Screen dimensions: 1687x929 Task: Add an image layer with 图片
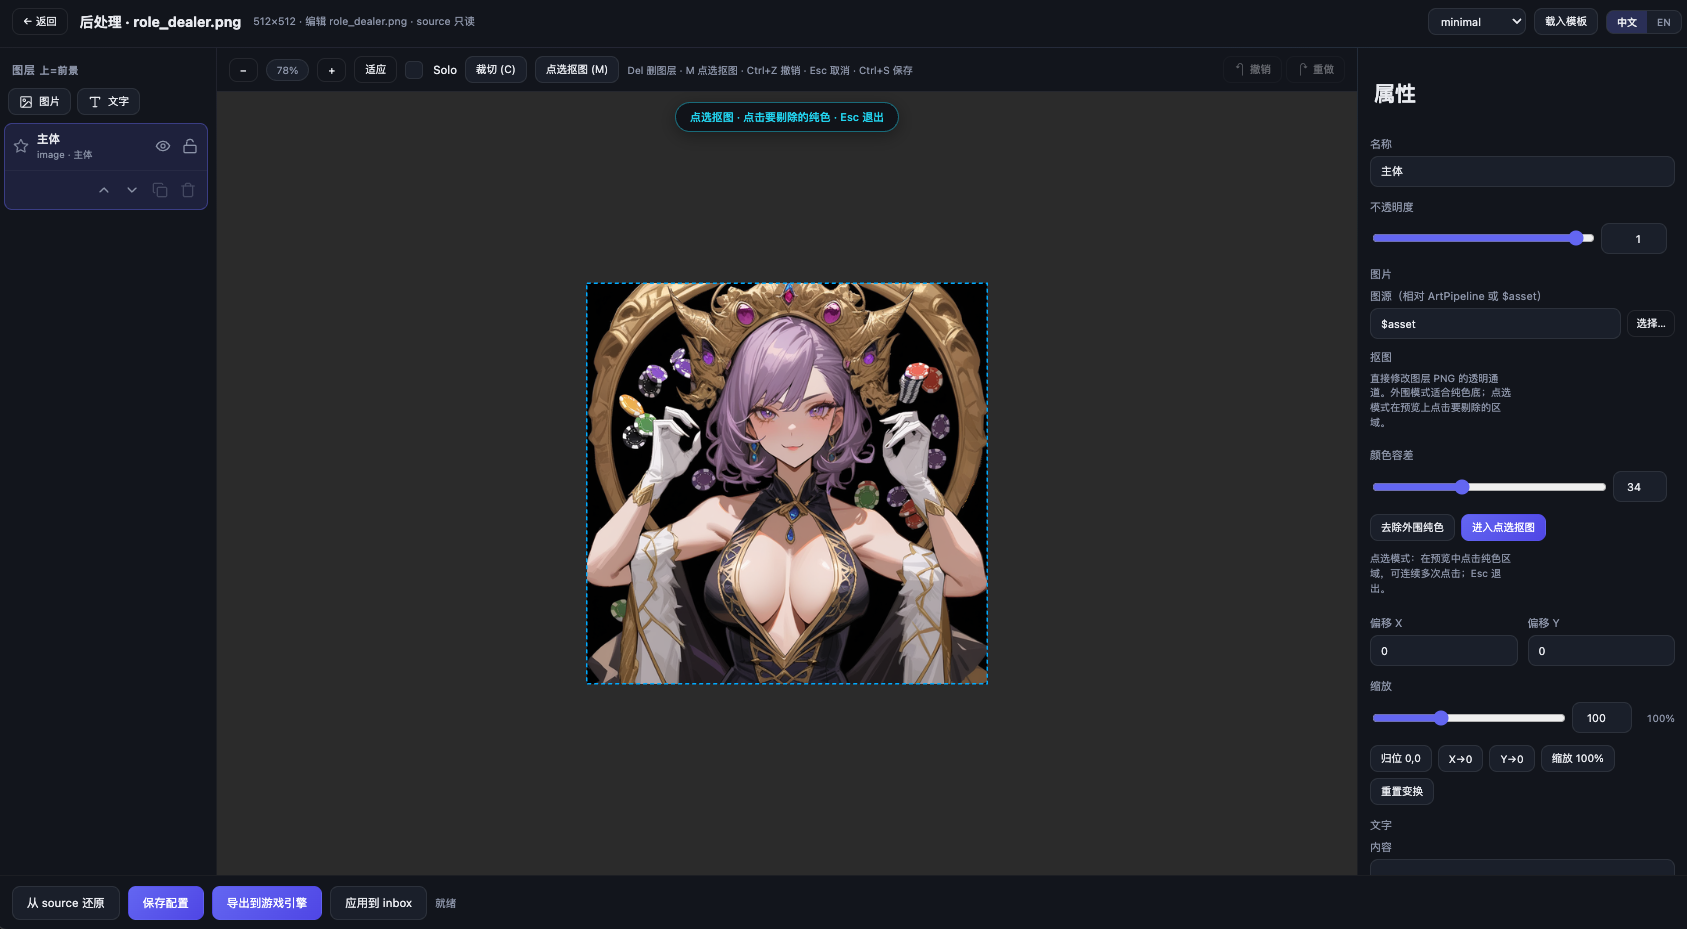coord(40,101)
